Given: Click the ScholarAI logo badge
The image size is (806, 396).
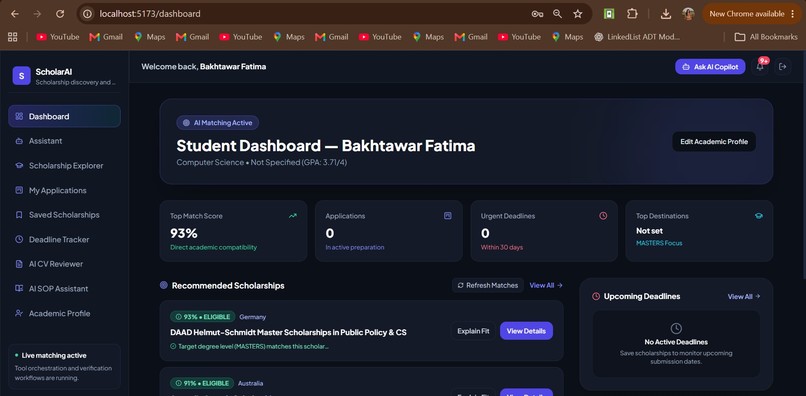Looking at the screenshot, I should tap(22, 76).
